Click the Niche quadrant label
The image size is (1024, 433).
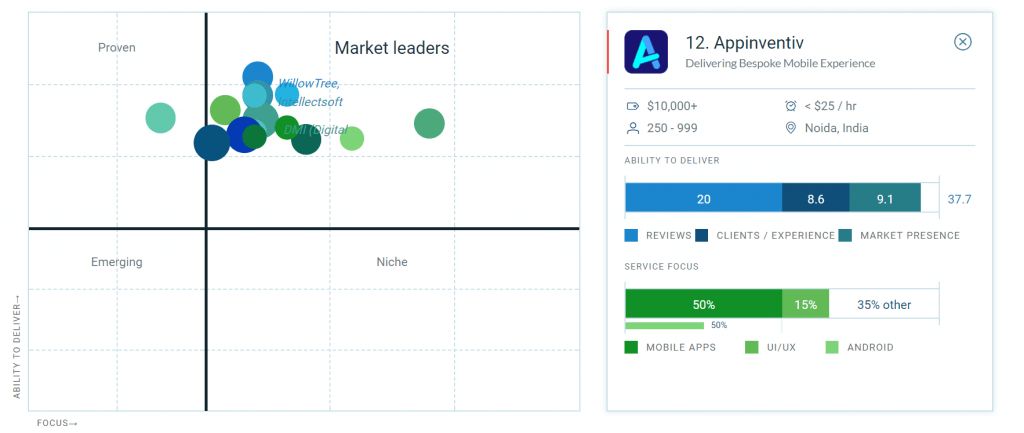pos(392,262)
